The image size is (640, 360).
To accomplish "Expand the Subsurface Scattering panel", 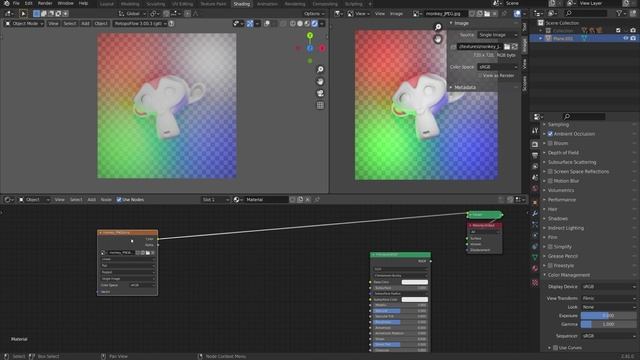I will point(571,162).
